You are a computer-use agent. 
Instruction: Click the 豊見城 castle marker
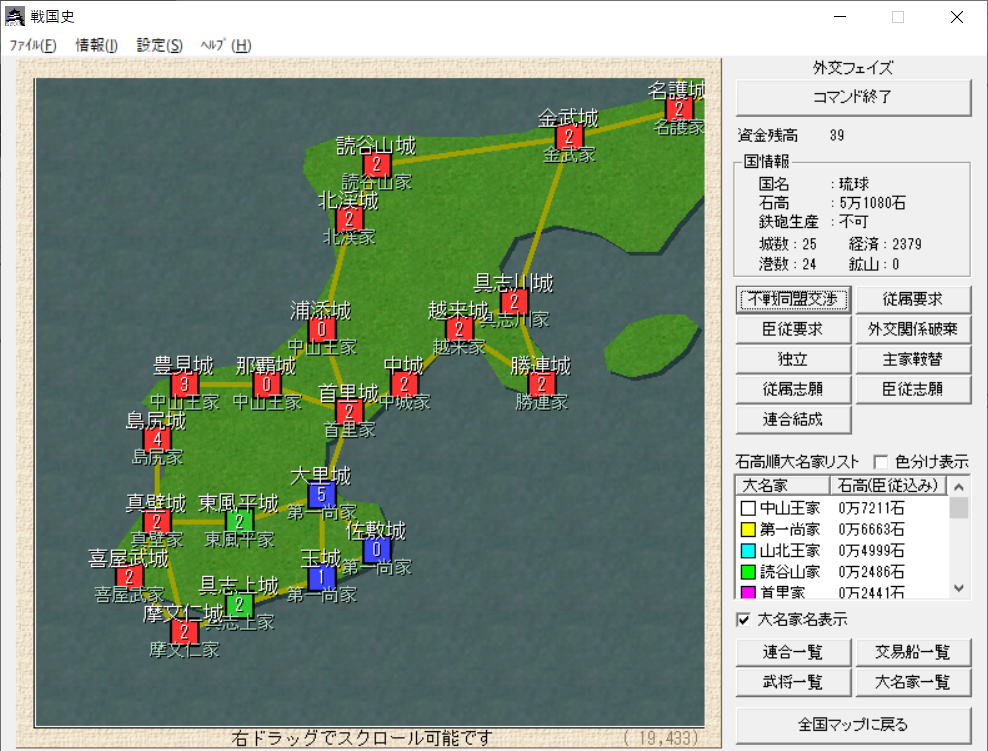[x=184, y=384]
